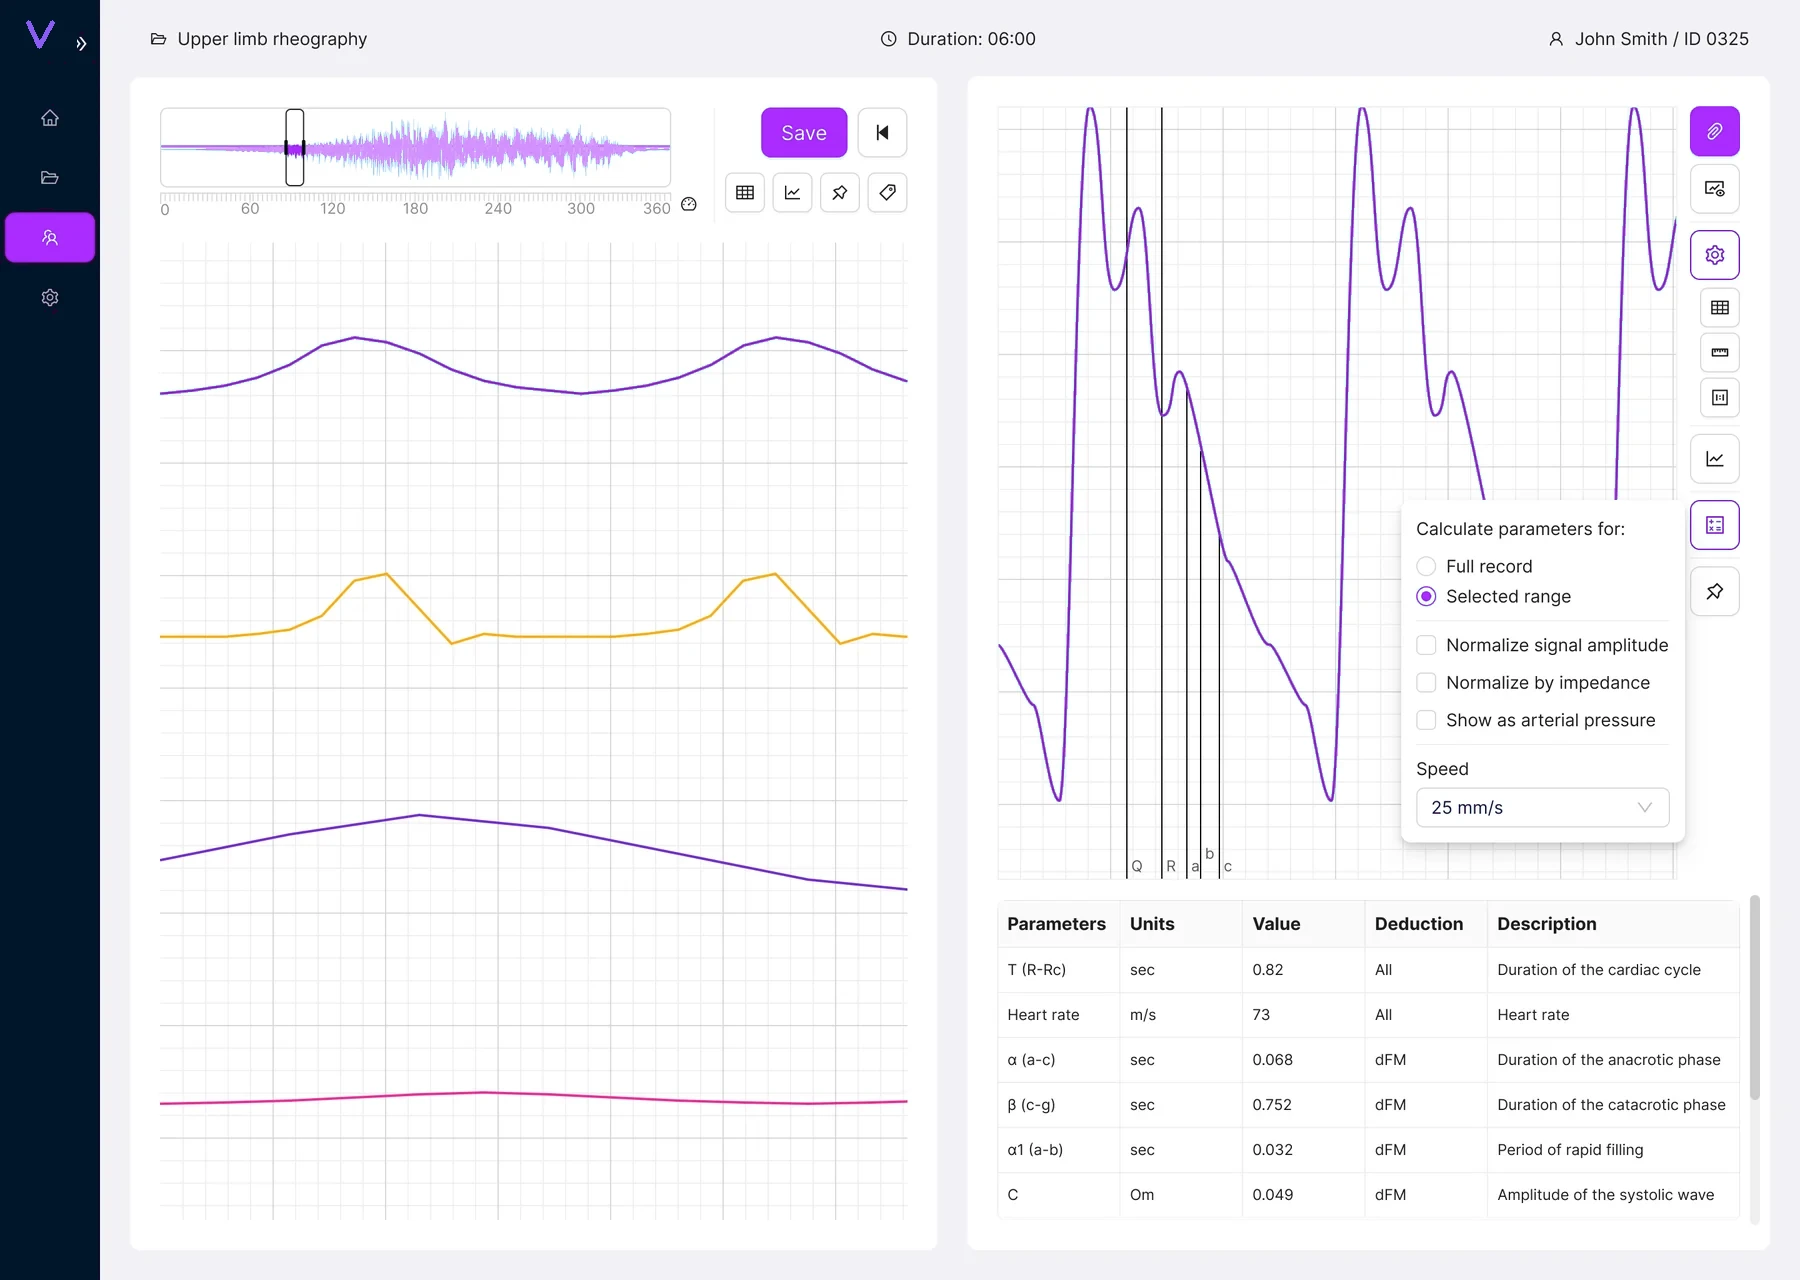The height and width of the screenshot is (1280, 1800).
Task: Click the pin icon beside chart icon
Action: pos(840,193)
